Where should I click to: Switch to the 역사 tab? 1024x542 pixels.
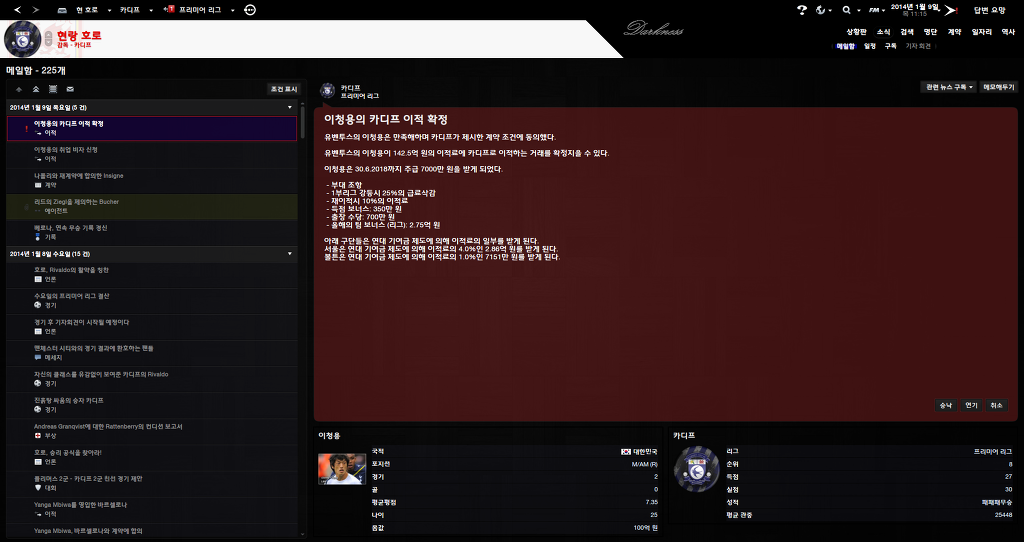point(1008,31)
